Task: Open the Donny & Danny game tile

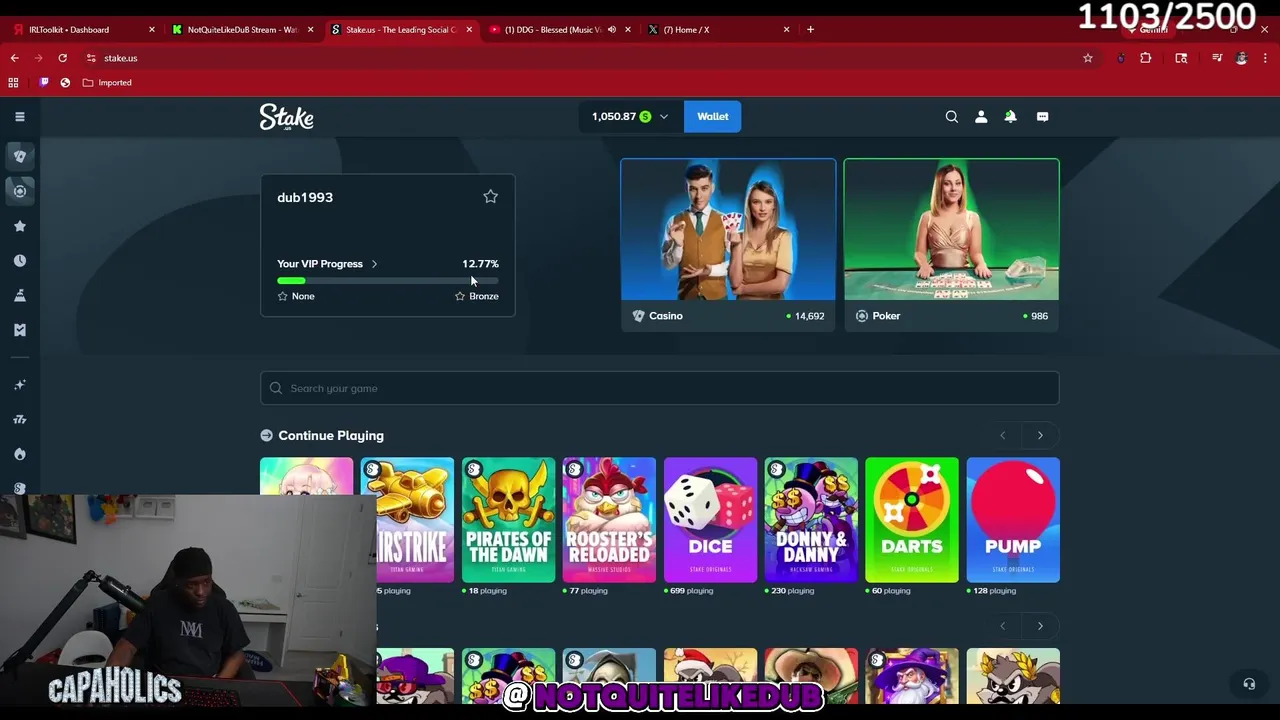Action: (x=811, y=520)
